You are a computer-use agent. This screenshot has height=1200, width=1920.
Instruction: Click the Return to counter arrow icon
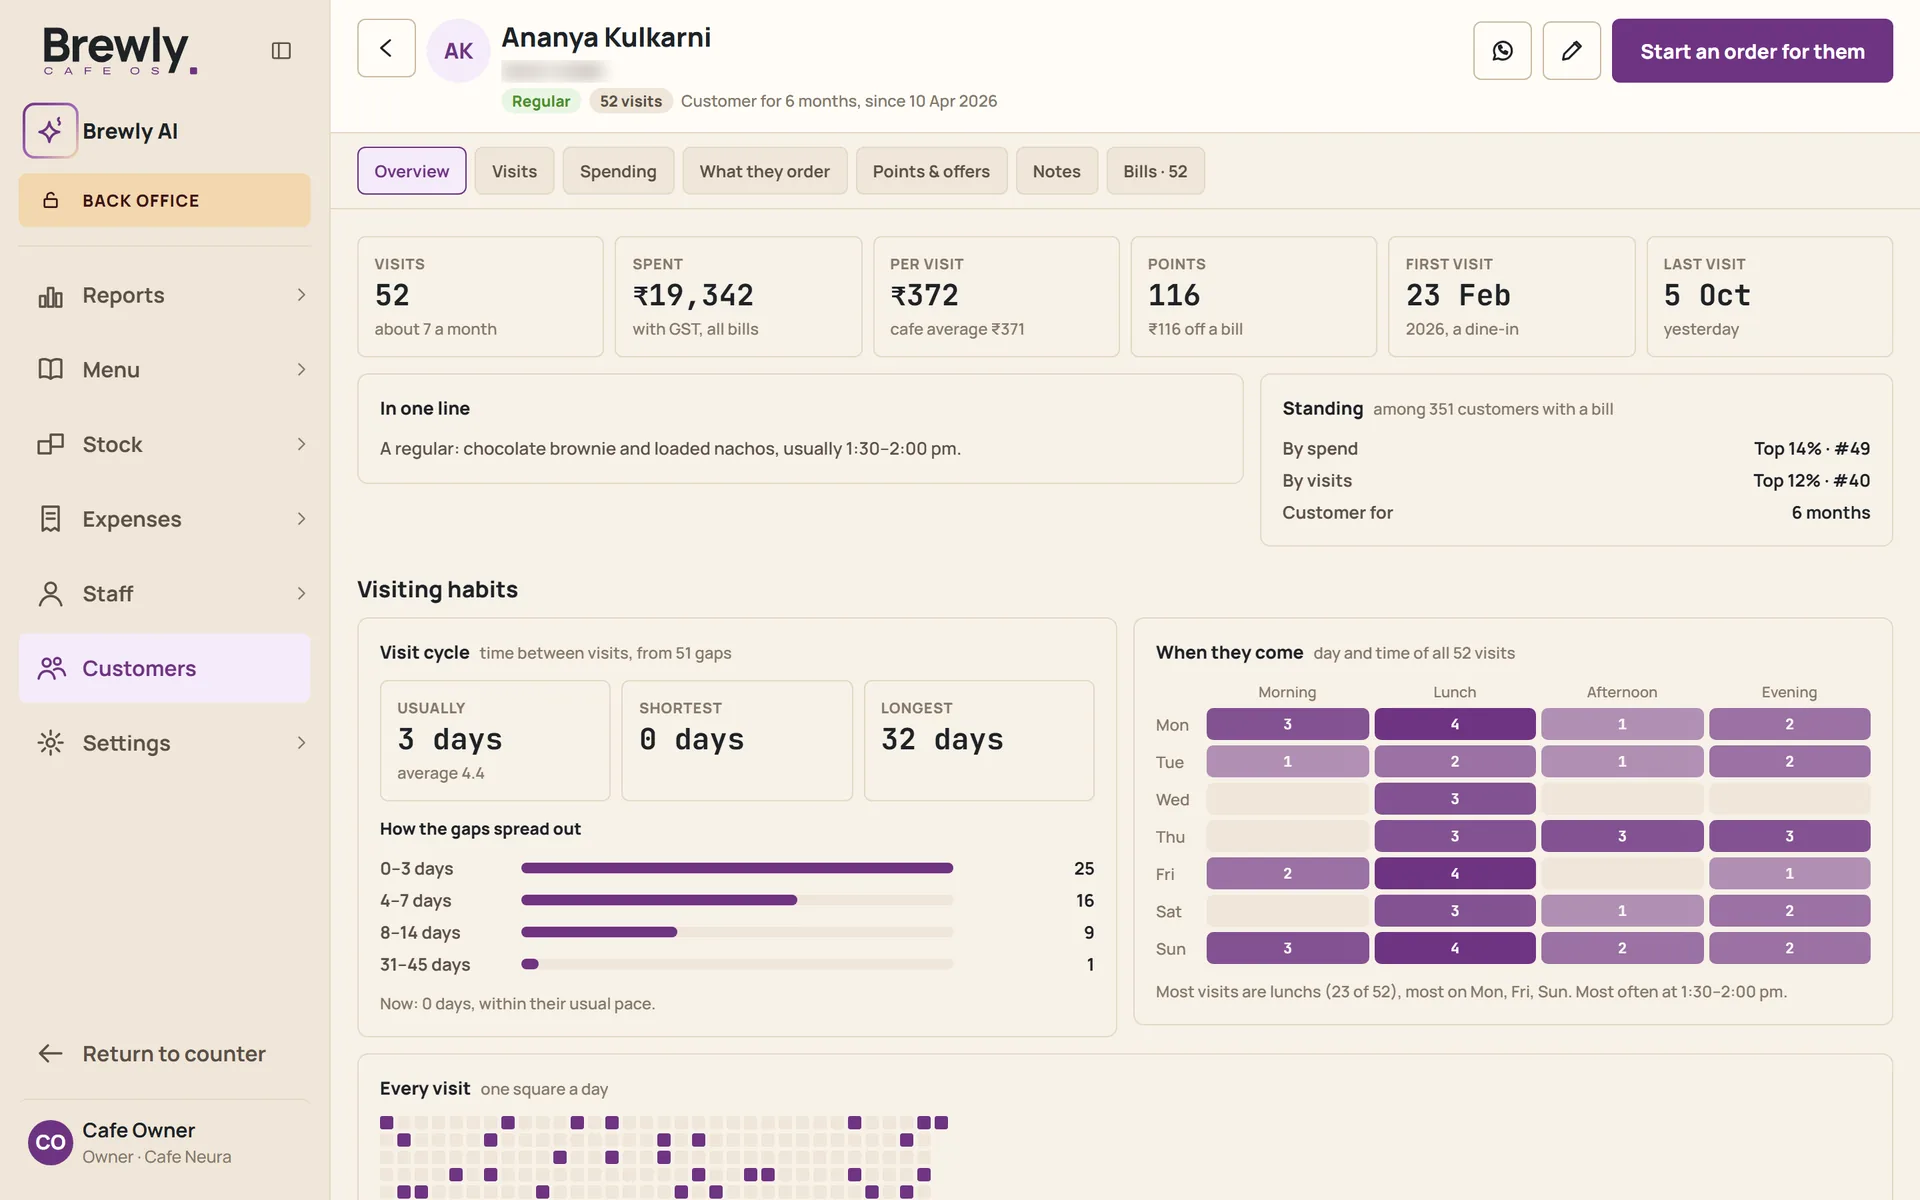pos(50,1054)
